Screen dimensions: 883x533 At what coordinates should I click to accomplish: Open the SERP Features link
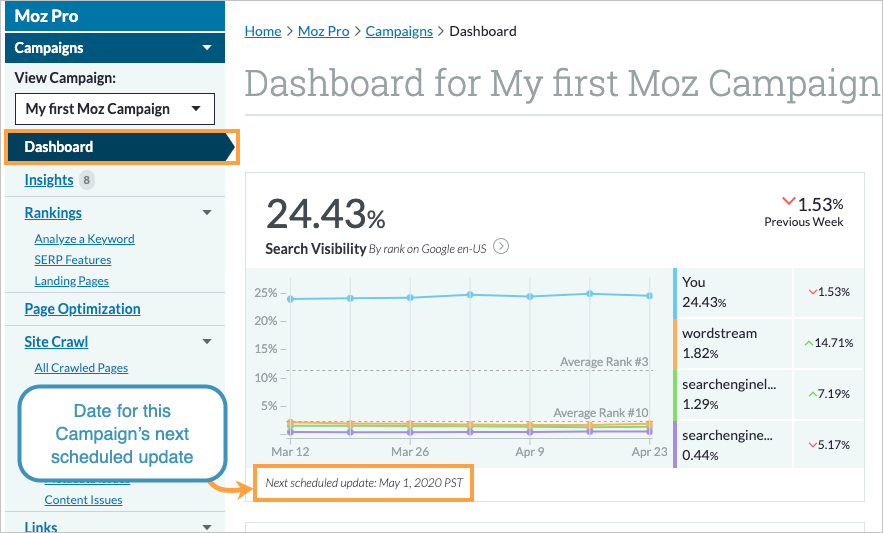(73, 260)
